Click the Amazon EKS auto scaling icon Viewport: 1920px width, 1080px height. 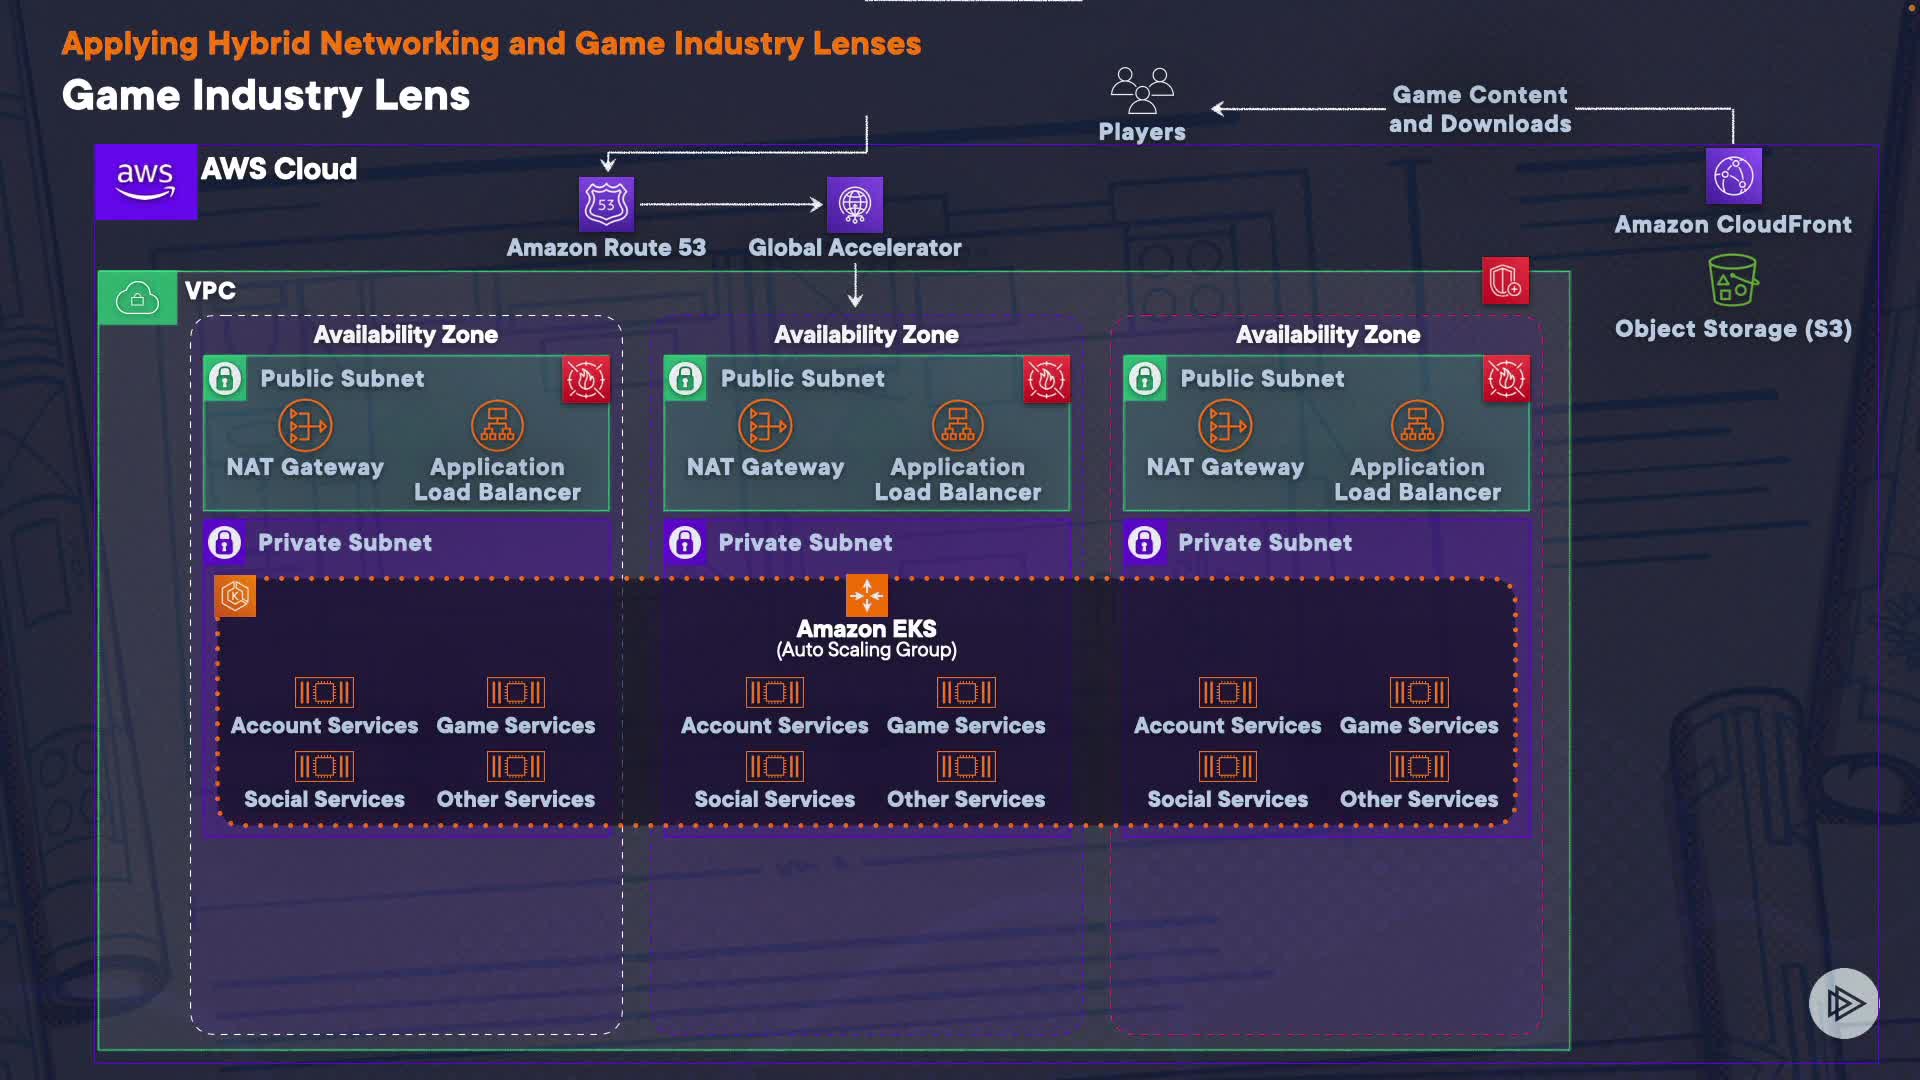click(866, 595)
